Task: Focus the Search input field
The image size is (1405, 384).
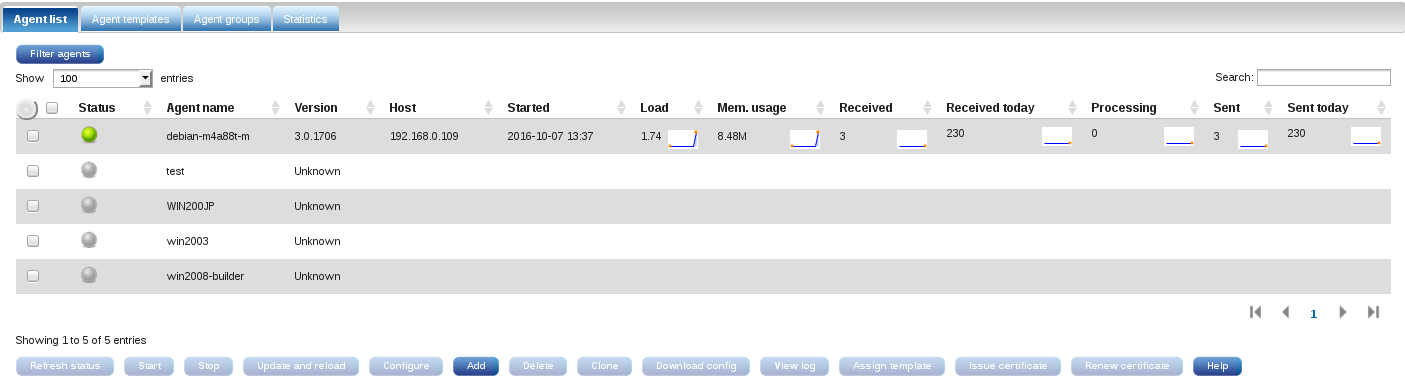Action: tap(1324, 77)
